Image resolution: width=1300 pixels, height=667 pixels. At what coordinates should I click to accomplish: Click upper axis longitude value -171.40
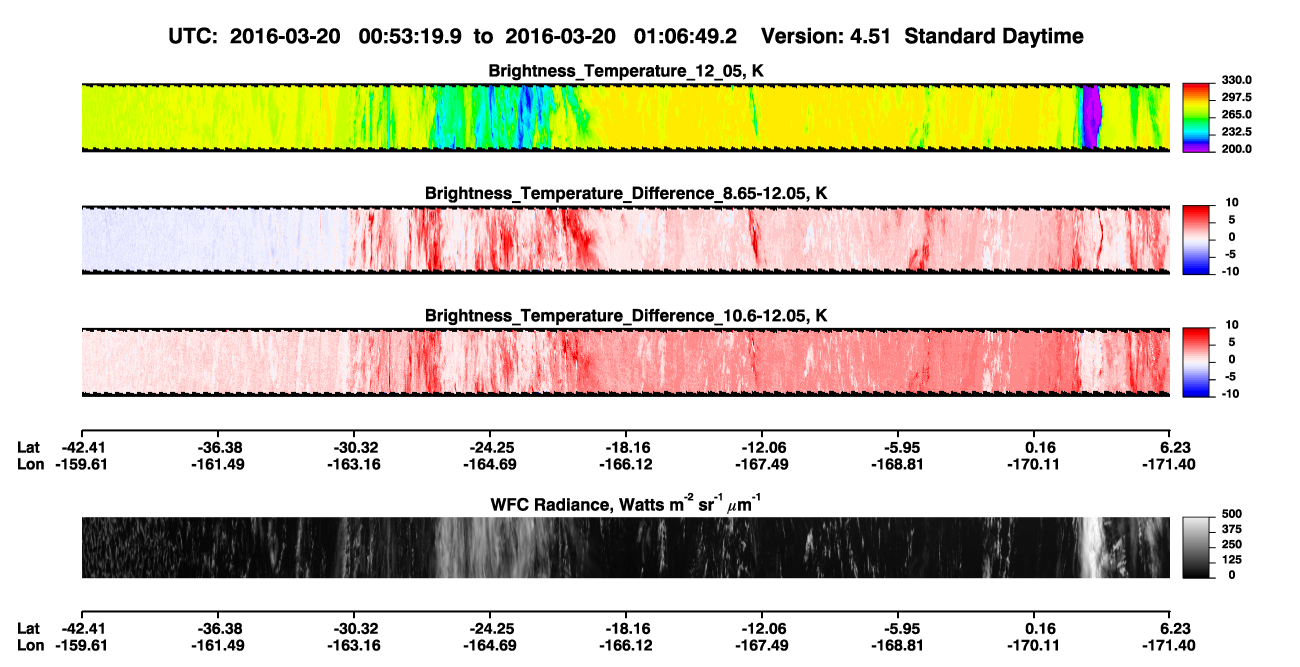pos(1170,464)
